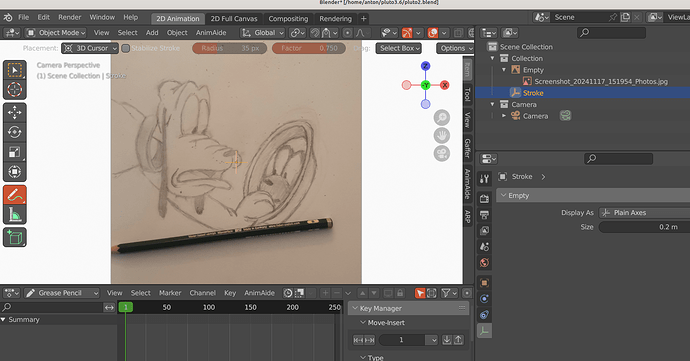Switch to the Rendering workspace tab
The height and width of the screenshot is (361, 690).
(x=335, y=18)
